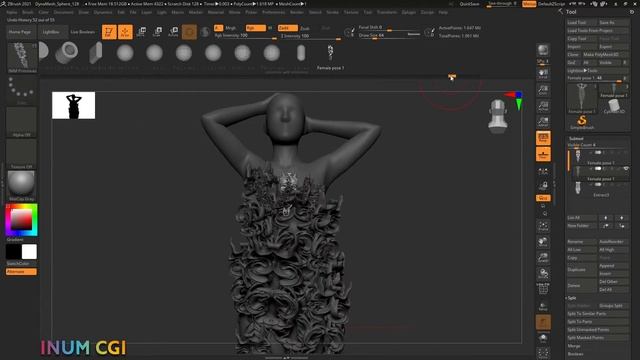Click the Xpose icon
Image resolution: width=640 pixels, height=360 pixels.
(543, 353)
